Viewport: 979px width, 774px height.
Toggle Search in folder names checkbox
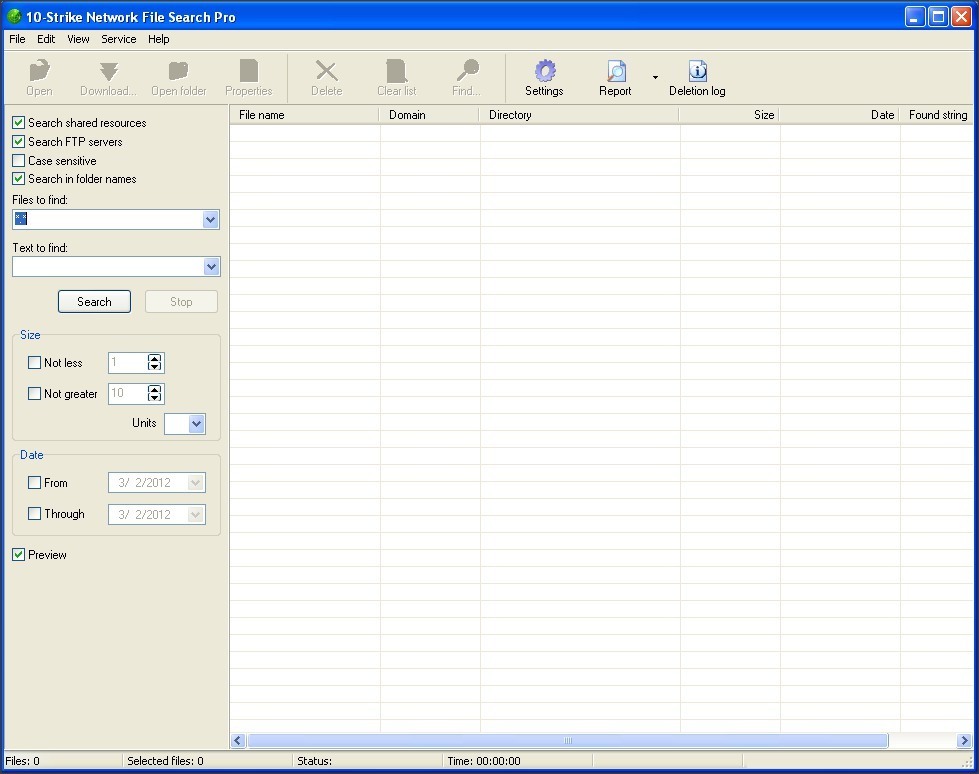coord(19,179)
